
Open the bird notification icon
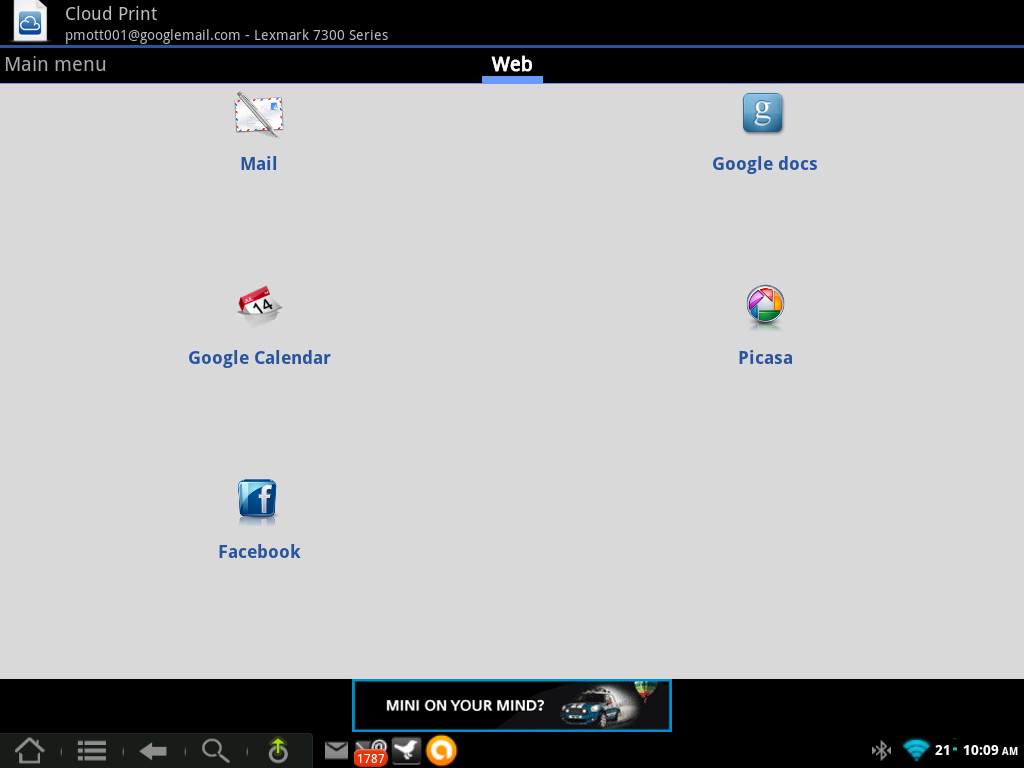[x=406, y=750]
